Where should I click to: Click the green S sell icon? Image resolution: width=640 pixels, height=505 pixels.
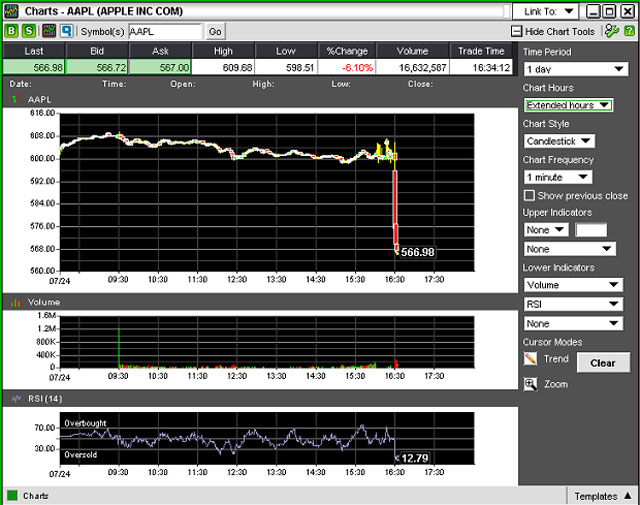pos(29,31)
